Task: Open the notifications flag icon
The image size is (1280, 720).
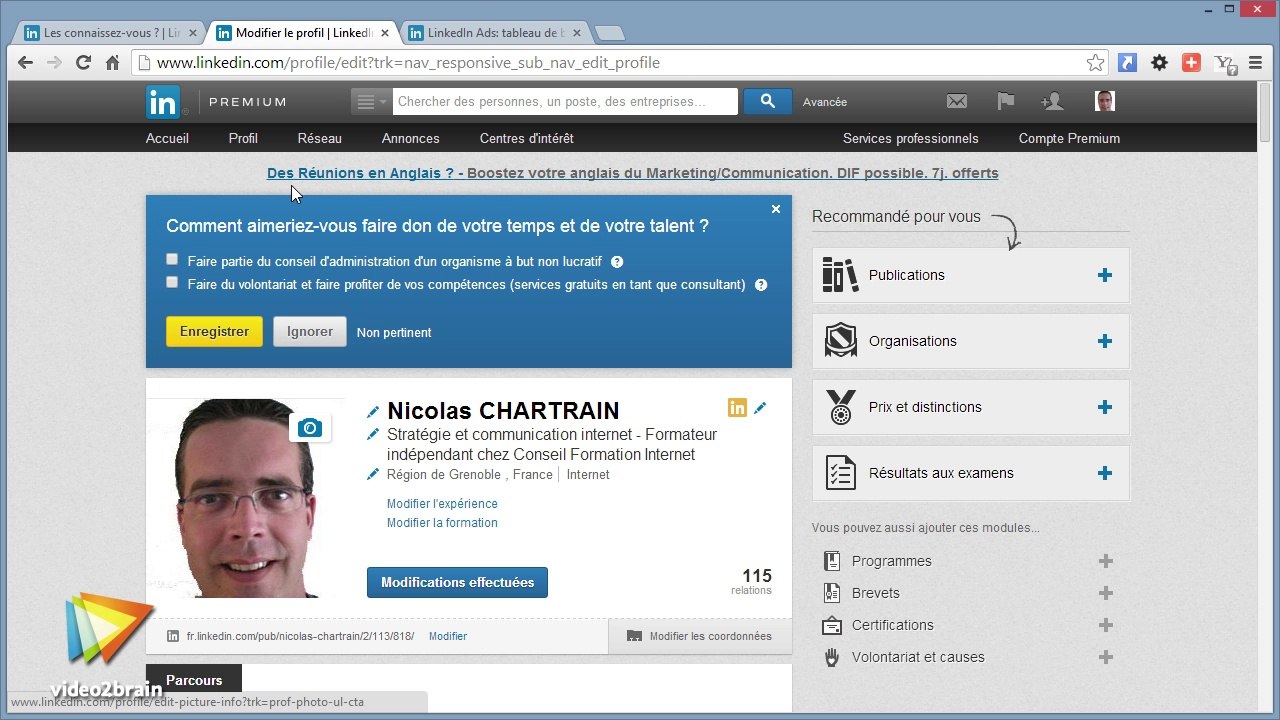Action: (1005, 101)
